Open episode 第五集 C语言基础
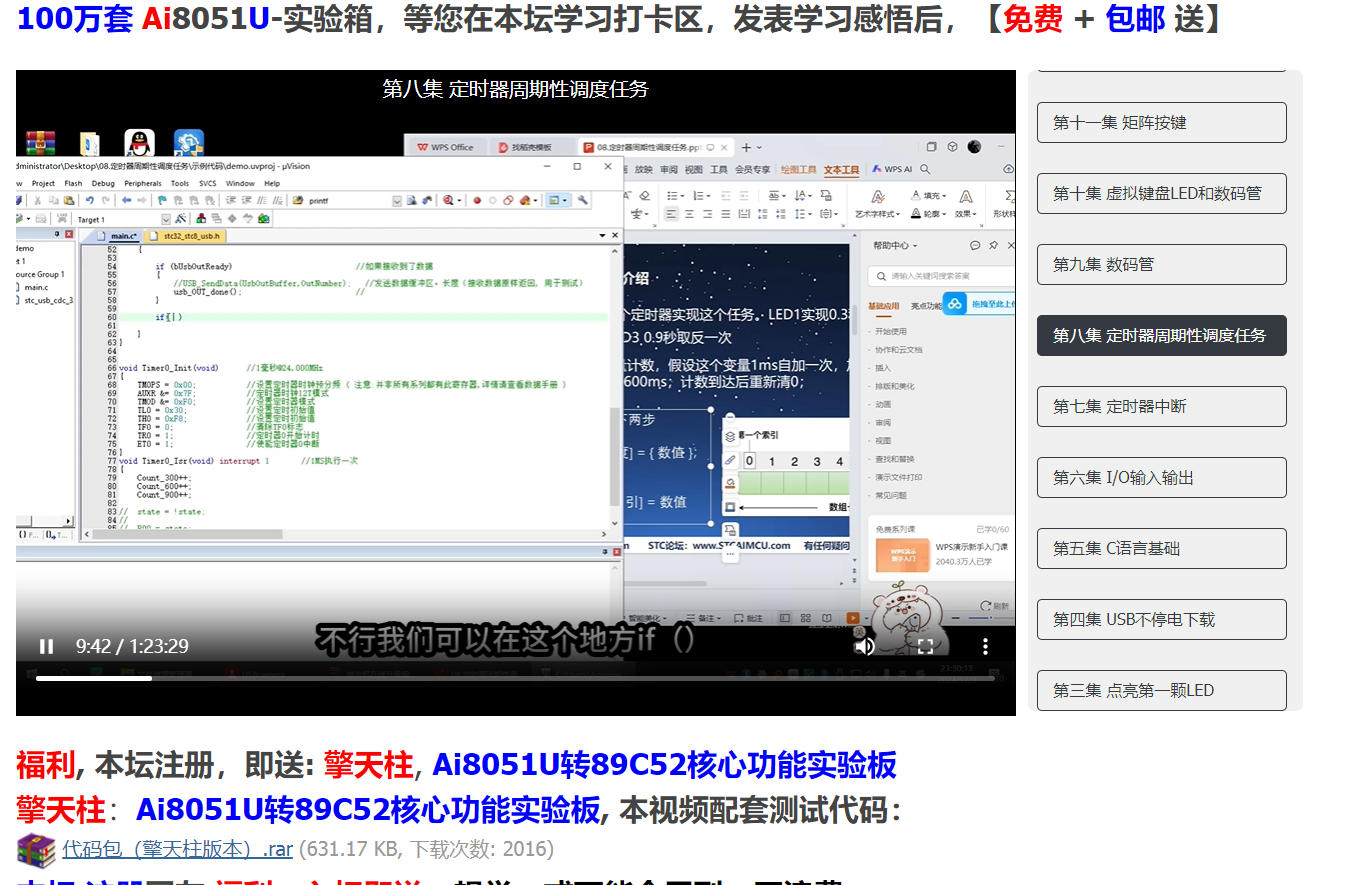This screenshot has width=1345, height=885. coord(1161,548)
